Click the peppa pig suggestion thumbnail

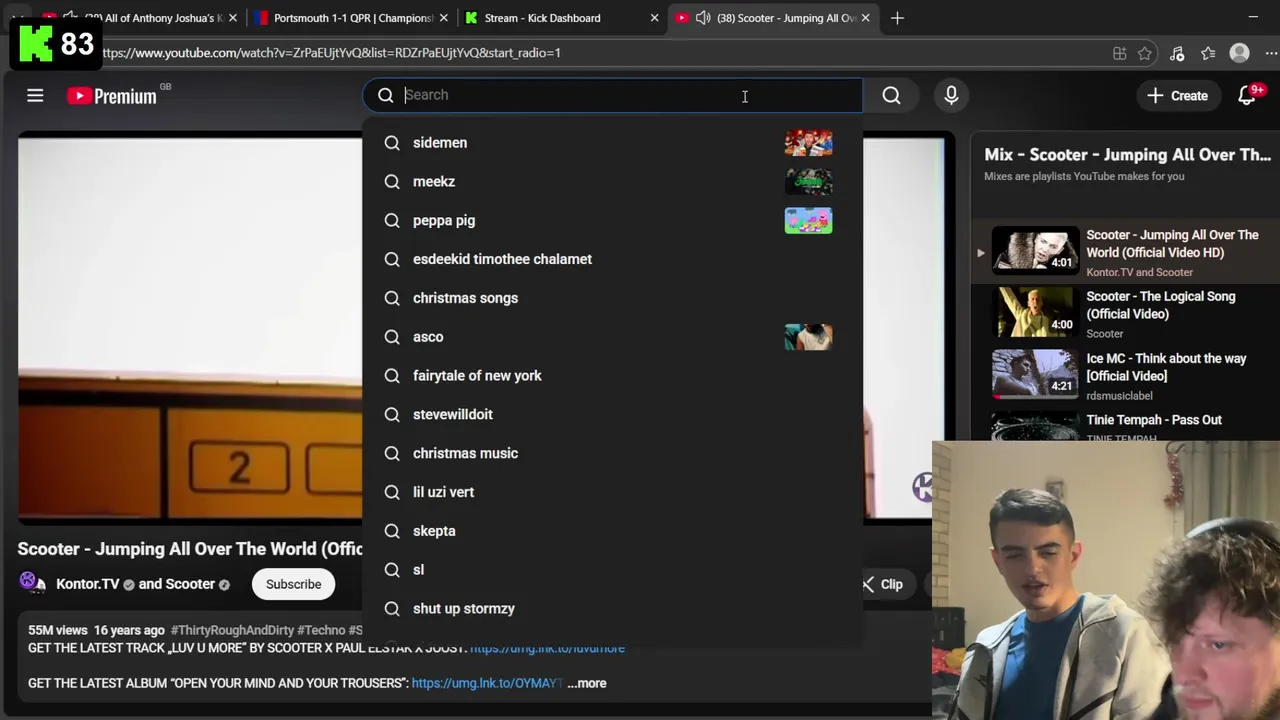point(808,220)
